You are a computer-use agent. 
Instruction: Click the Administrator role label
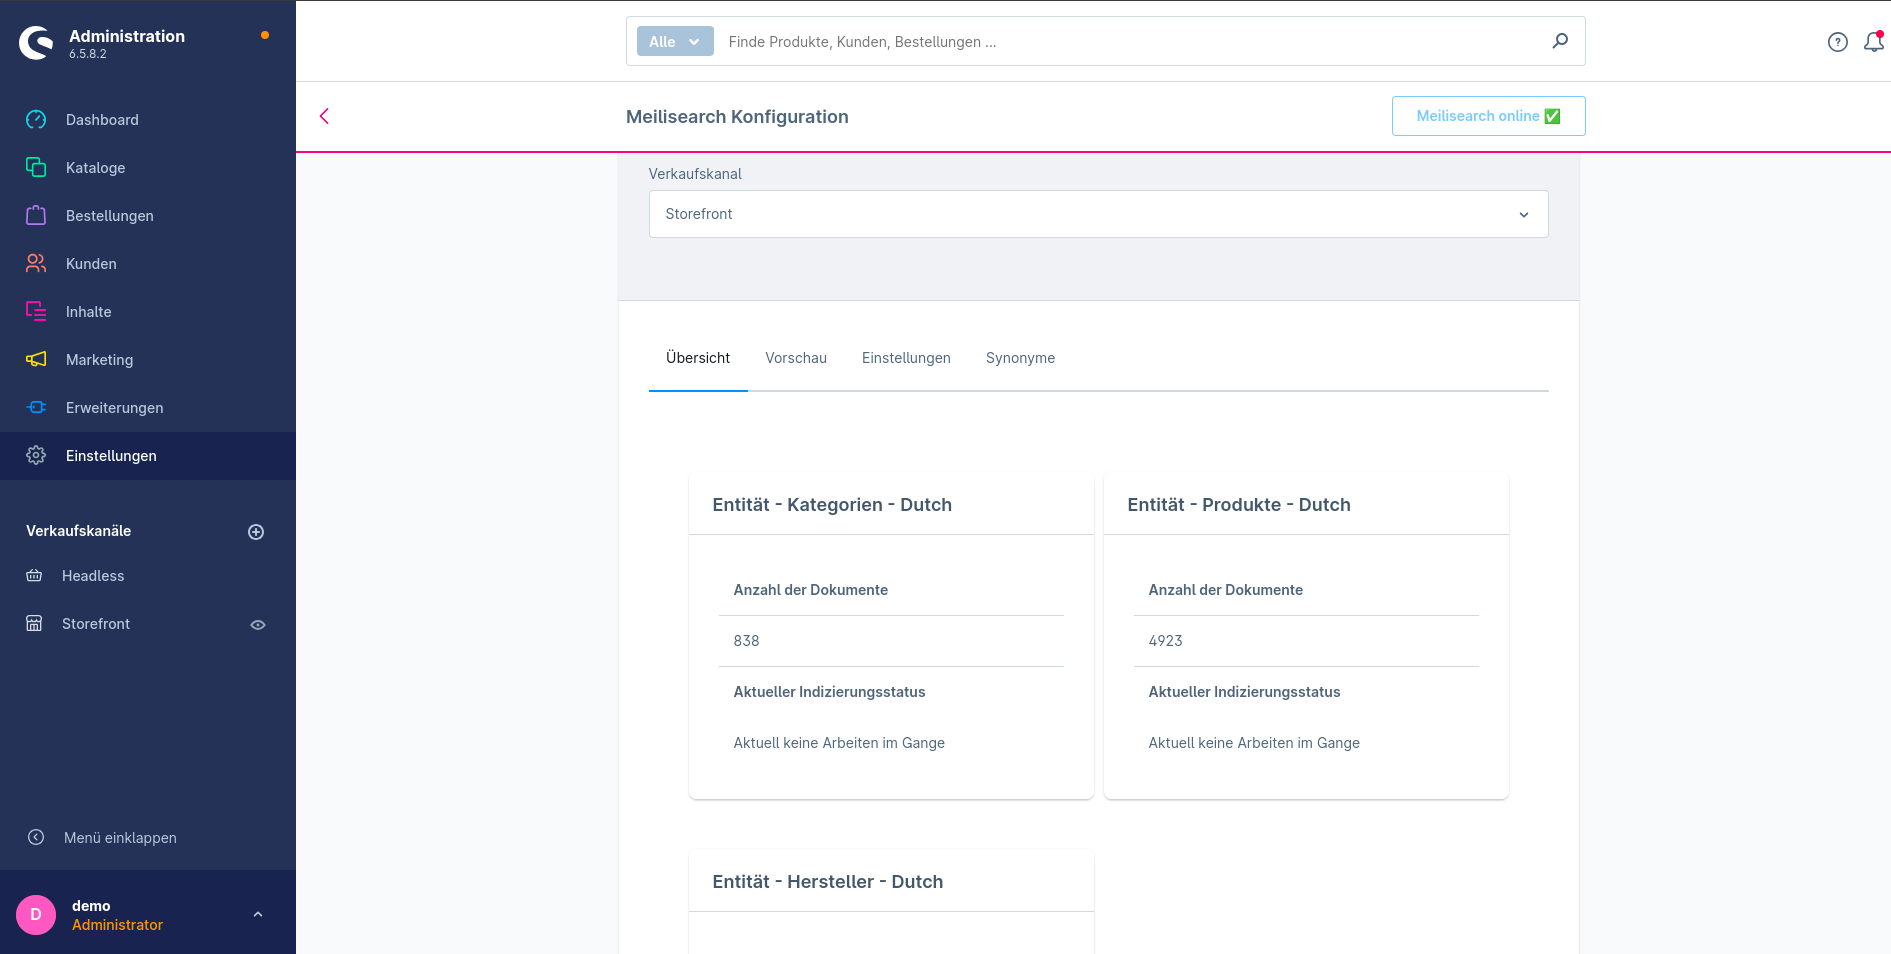[x=117, y=925]
